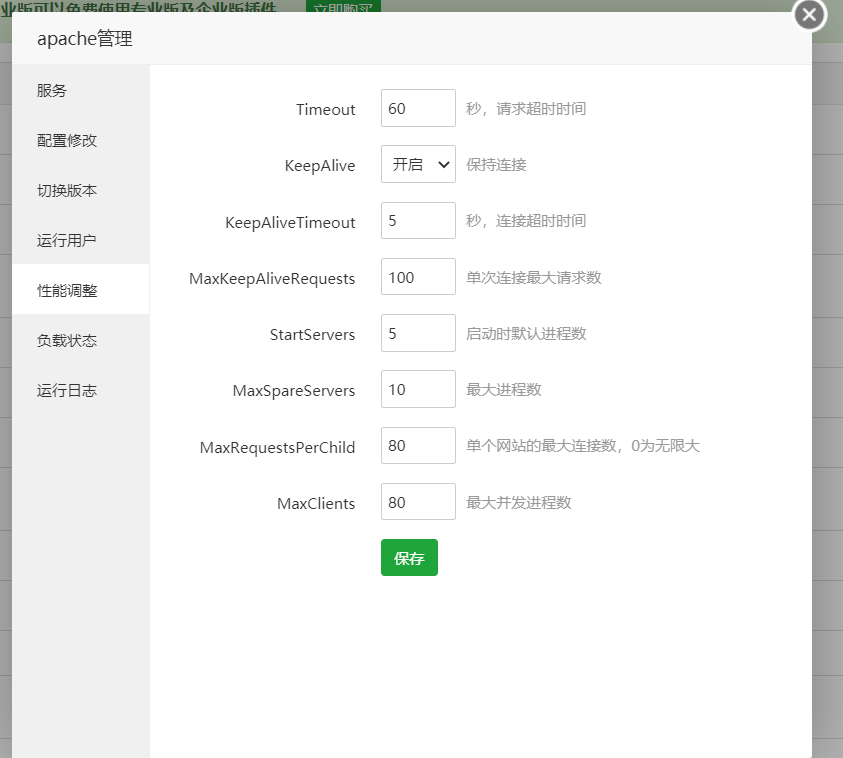Click the StartServers label
This screenshot has height=758, width=843.
tap(312, 334)
